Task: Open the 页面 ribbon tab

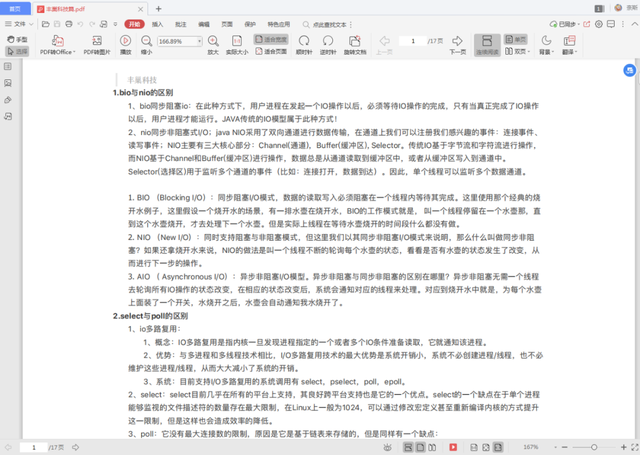Action: coord(227,24)
